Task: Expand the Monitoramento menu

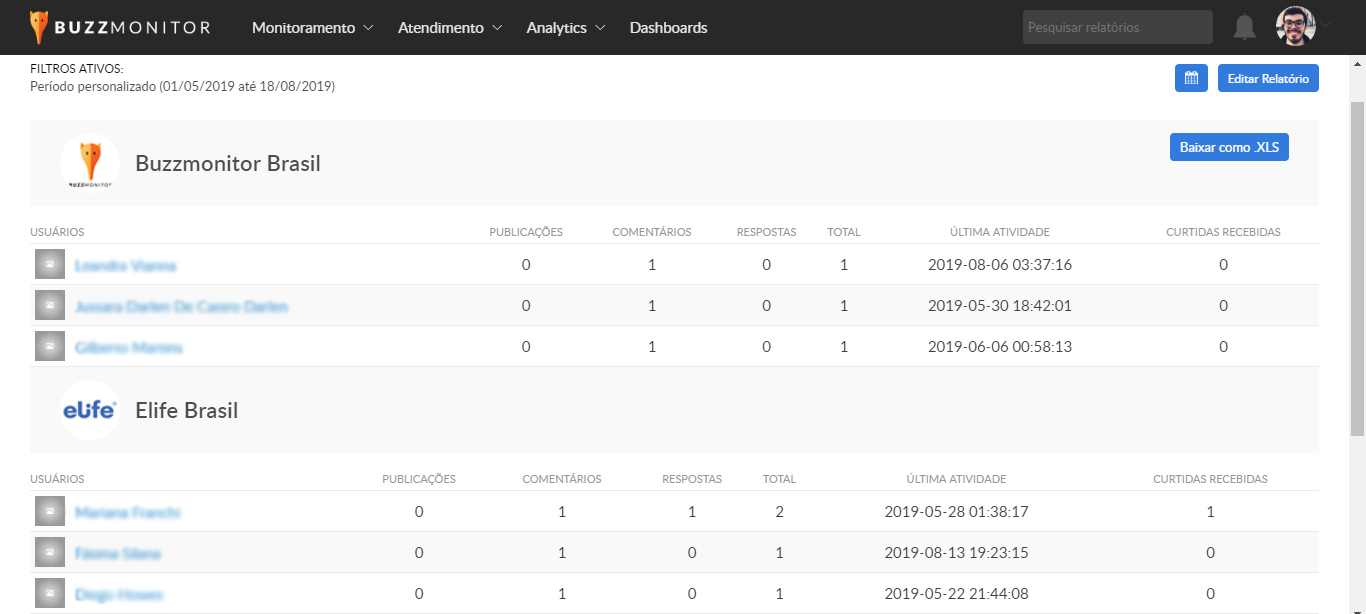Action: coord(312,28)
